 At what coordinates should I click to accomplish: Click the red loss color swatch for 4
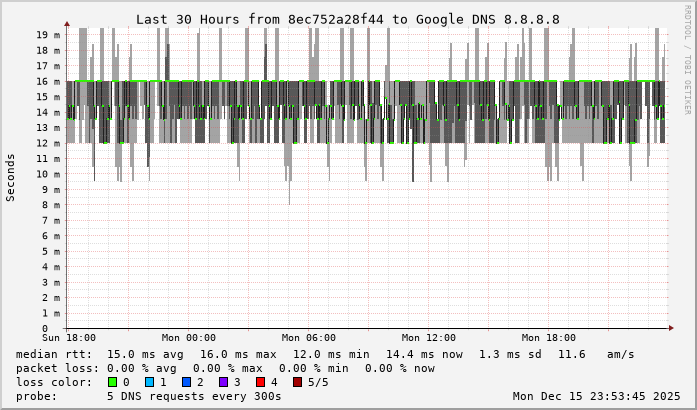[260, 382]
